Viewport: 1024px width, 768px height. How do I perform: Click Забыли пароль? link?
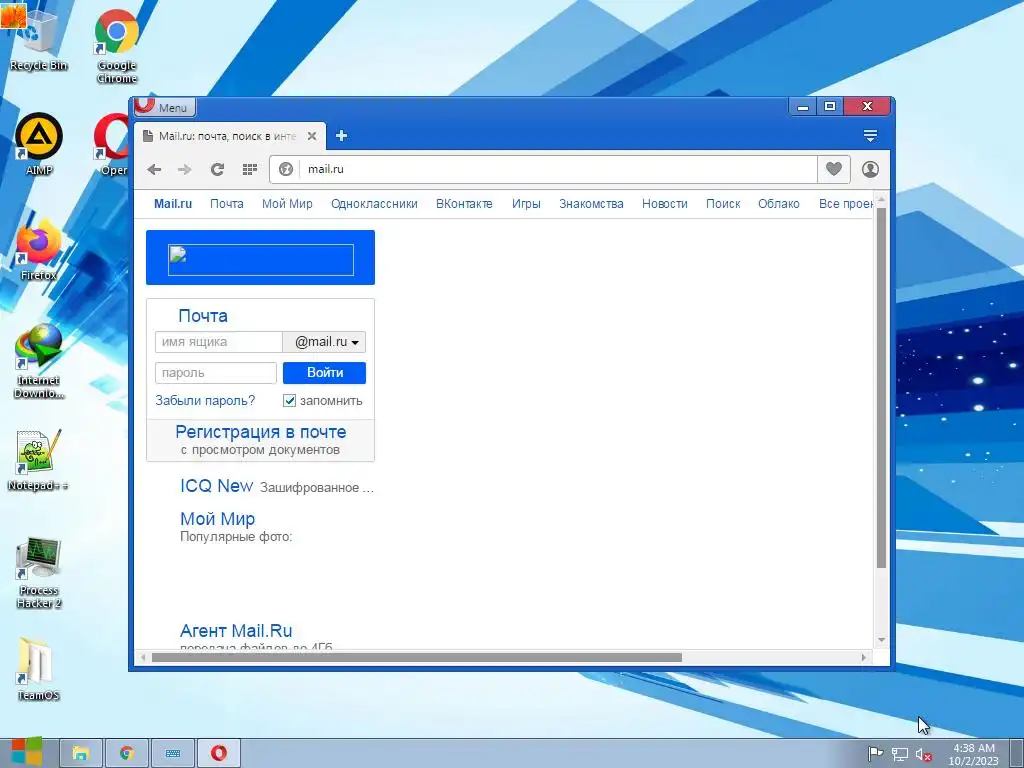205,400
